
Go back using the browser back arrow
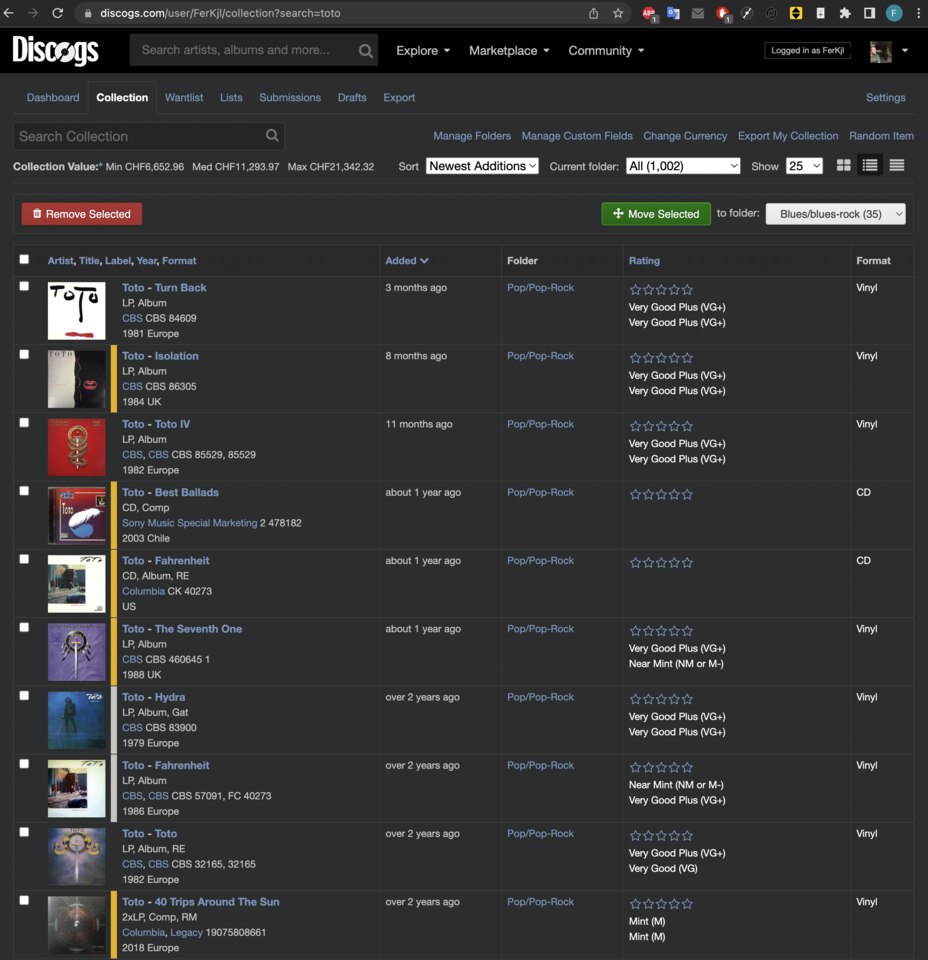pos(9,13)
